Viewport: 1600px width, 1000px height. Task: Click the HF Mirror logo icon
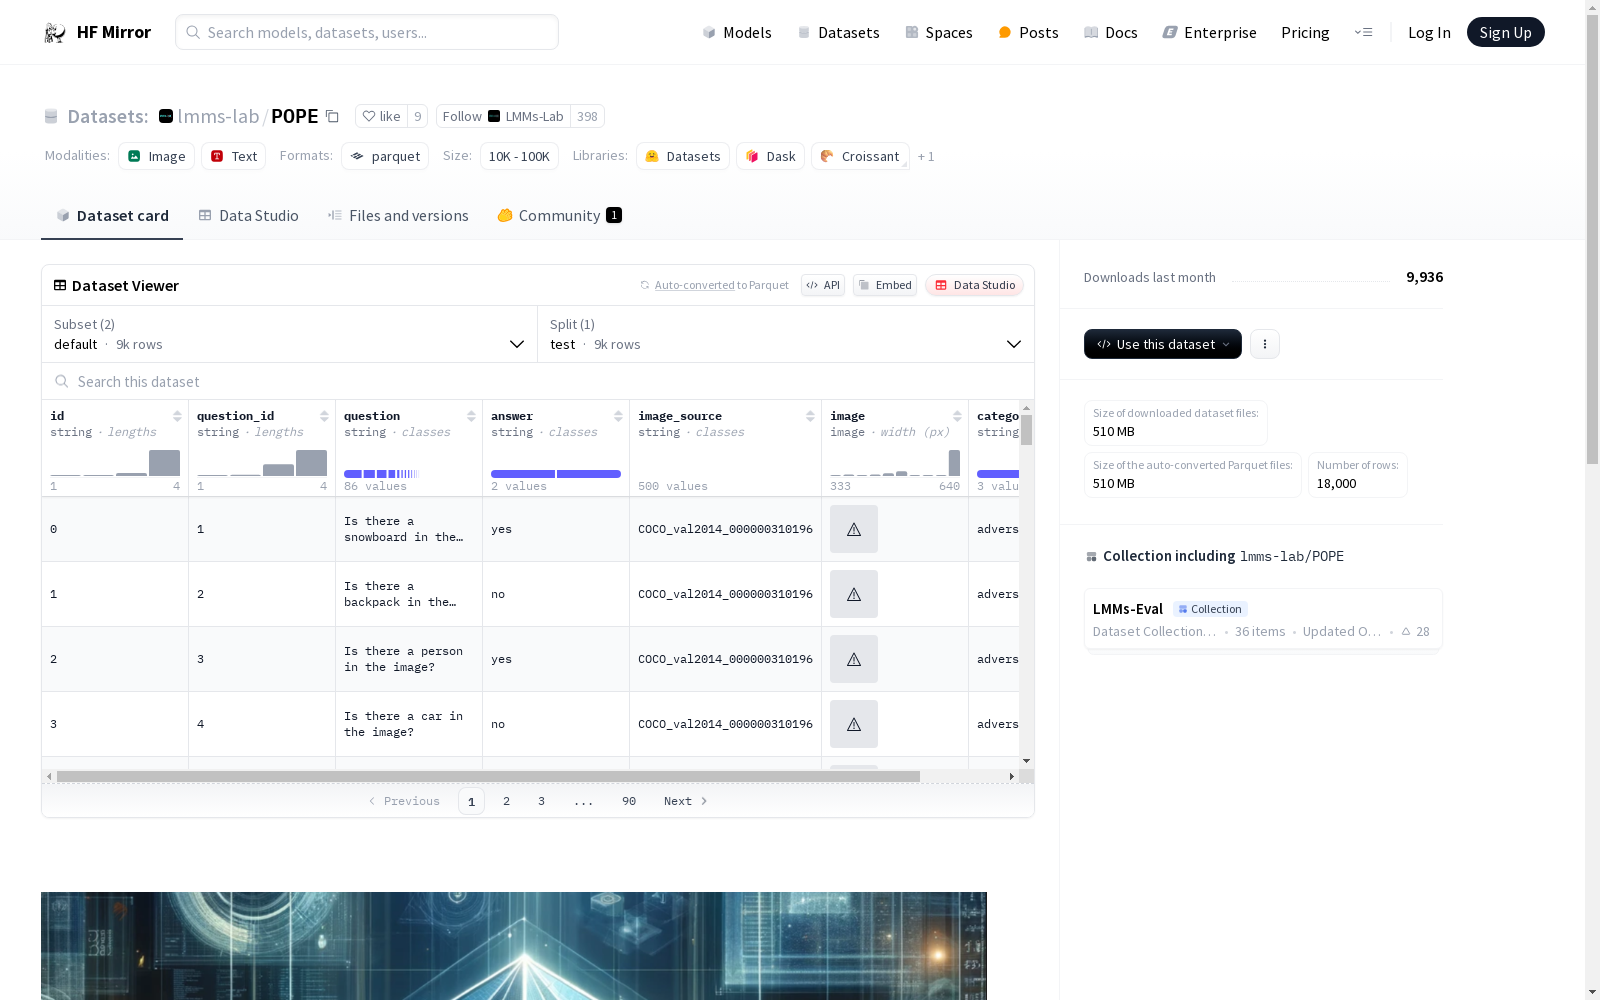click(55, 33)
